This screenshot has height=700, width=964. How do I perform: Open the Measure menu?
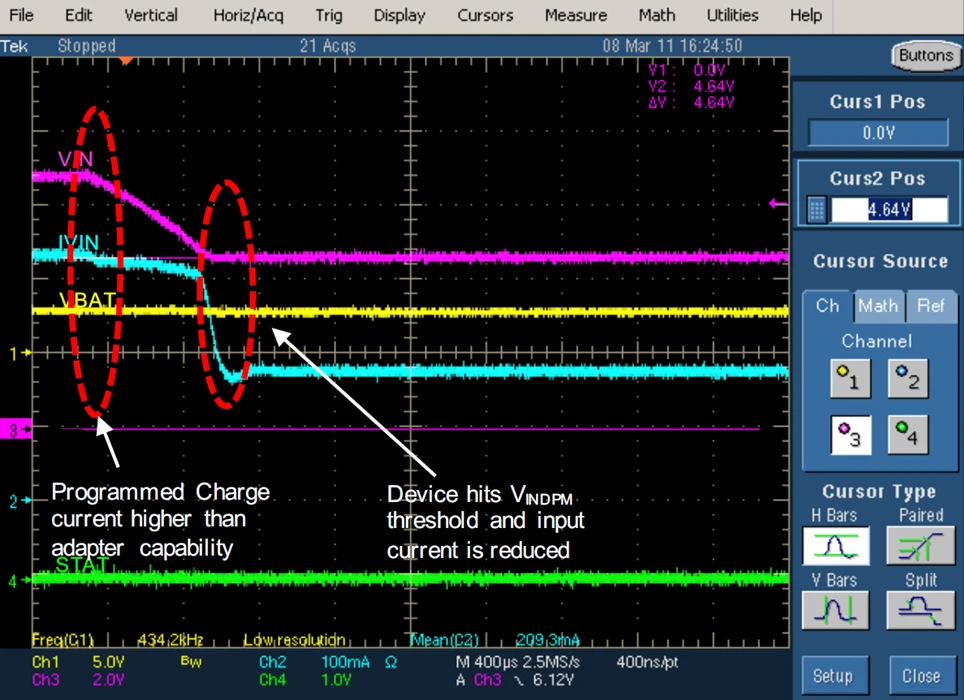575,15
